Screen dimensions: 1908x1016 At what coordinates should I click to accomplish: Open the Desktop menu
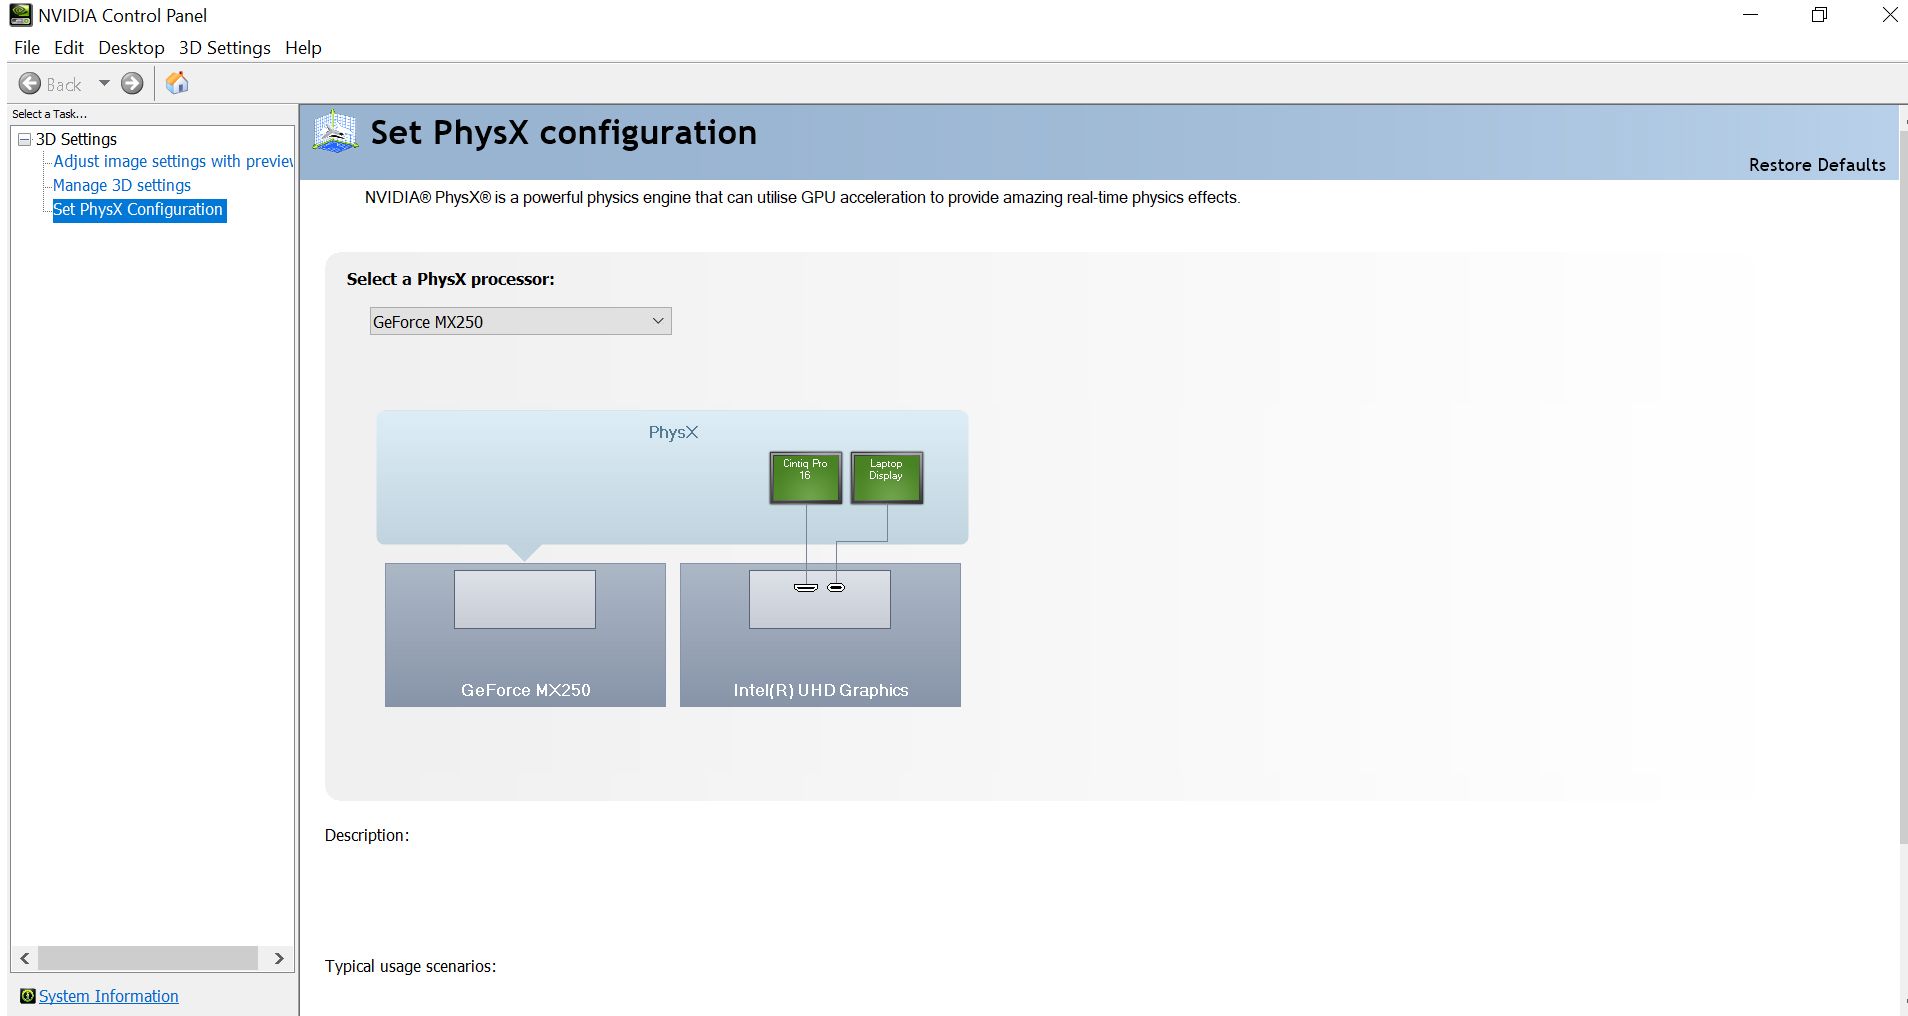131,48
